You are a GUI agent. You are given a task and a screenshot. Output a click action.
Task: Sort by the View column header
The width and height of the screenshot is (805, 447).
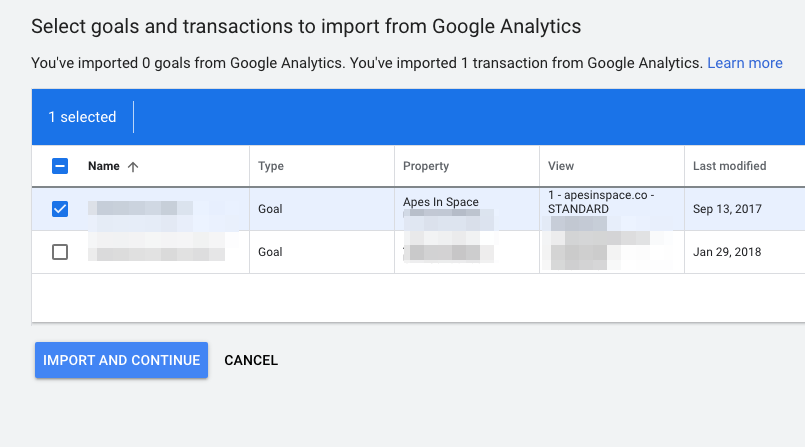(x=561, y=166)
